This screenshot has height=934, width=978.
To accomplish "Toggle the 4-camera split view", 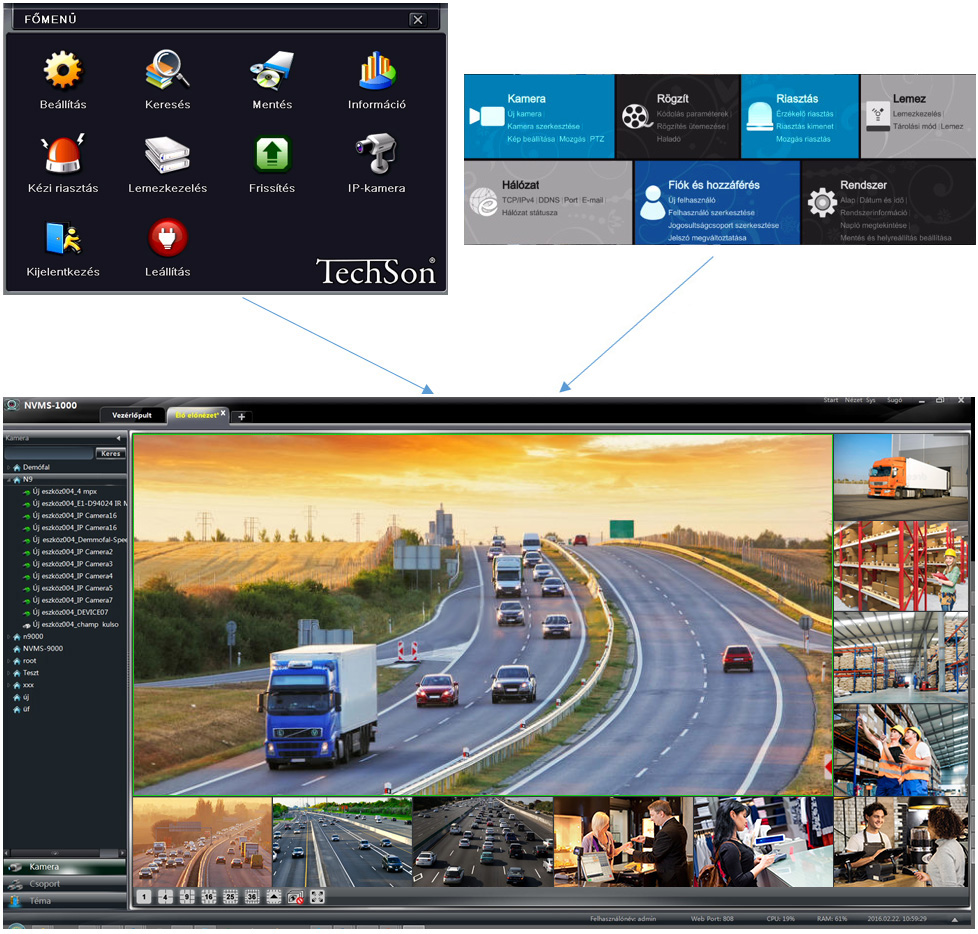I will 166,897.
